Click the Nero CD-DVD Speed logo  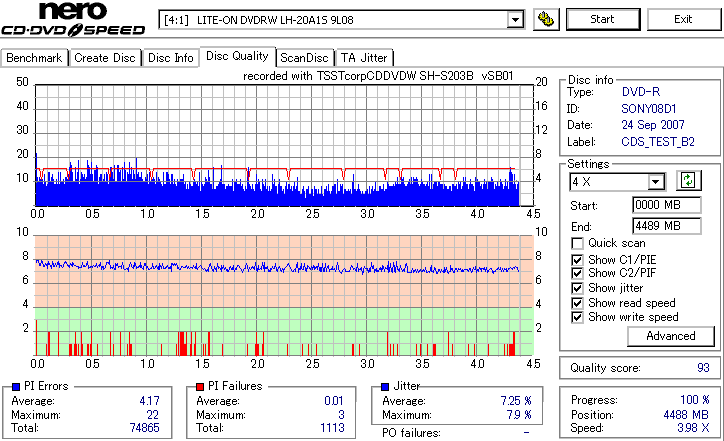(x=73, y=19)
